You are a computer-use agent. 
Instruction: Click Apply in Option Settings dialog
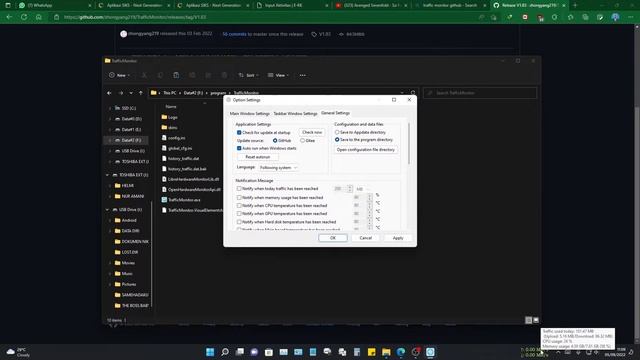tap(398, 238)
